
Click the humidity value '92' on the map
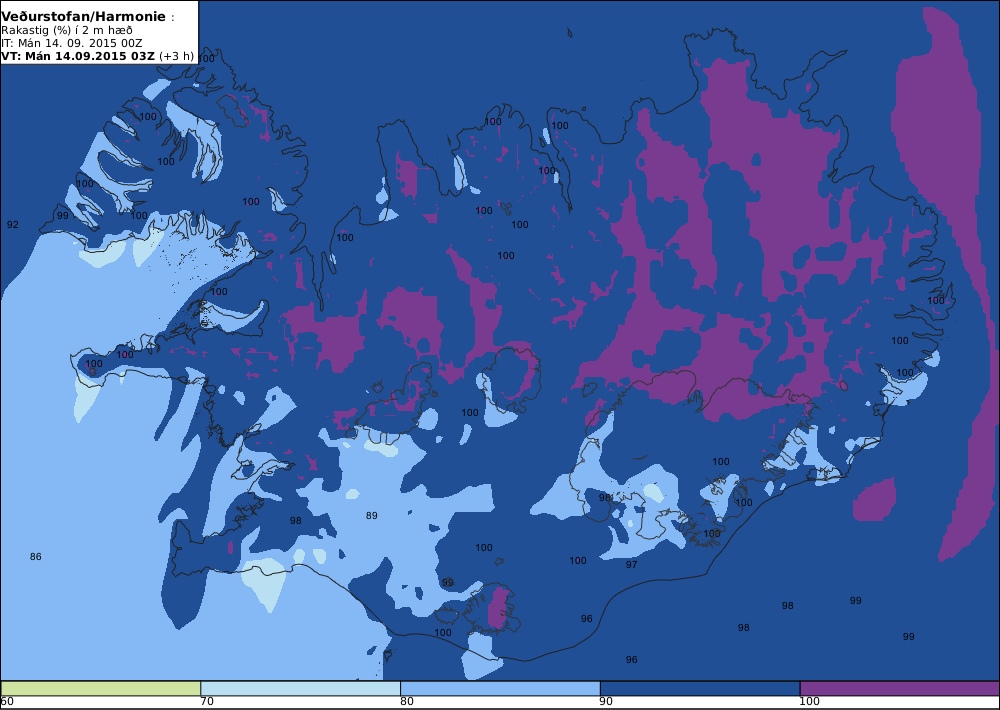pos(13,225)
